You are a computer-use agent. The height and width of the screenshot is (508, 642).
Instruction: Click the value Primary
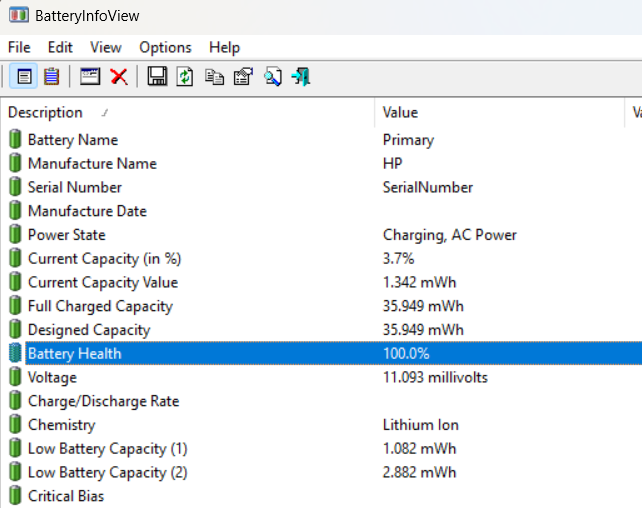click(x=408, y=140)
